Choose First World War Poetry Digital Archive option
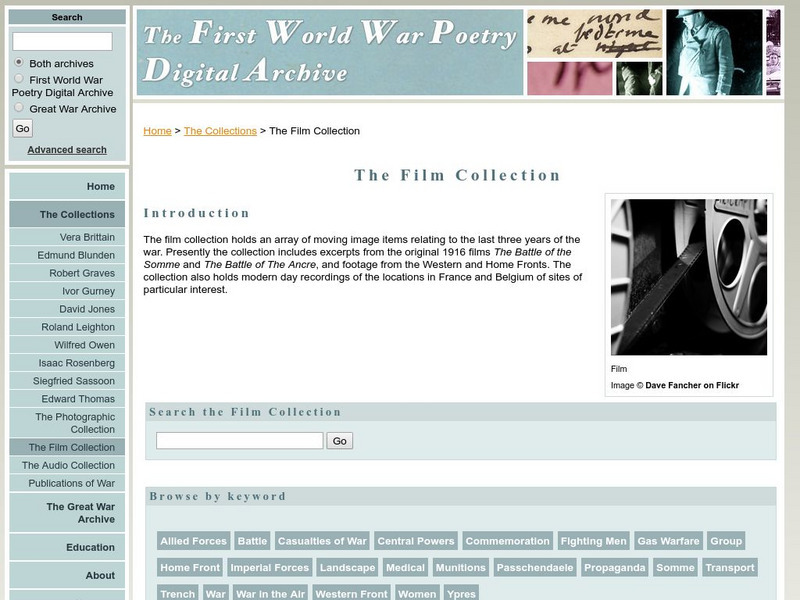The image size is (800, 600). click(x=19, y=79)
